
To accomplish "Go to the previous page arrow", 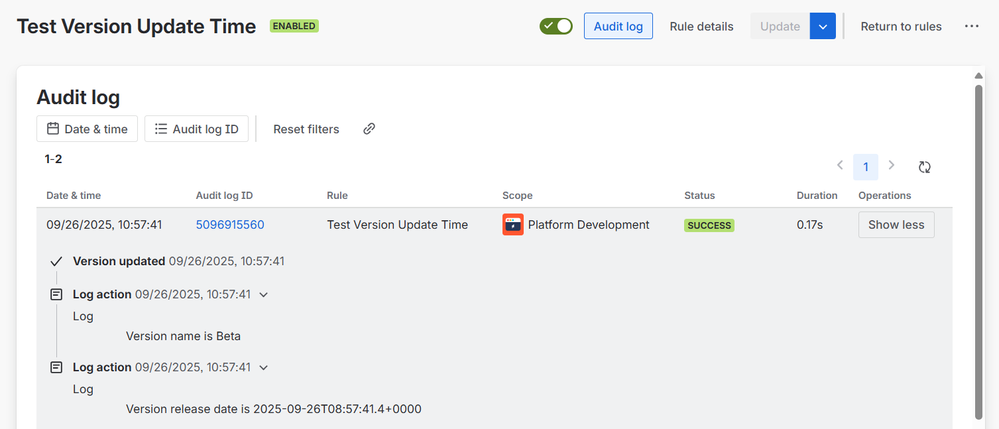I will coord(840,166).
